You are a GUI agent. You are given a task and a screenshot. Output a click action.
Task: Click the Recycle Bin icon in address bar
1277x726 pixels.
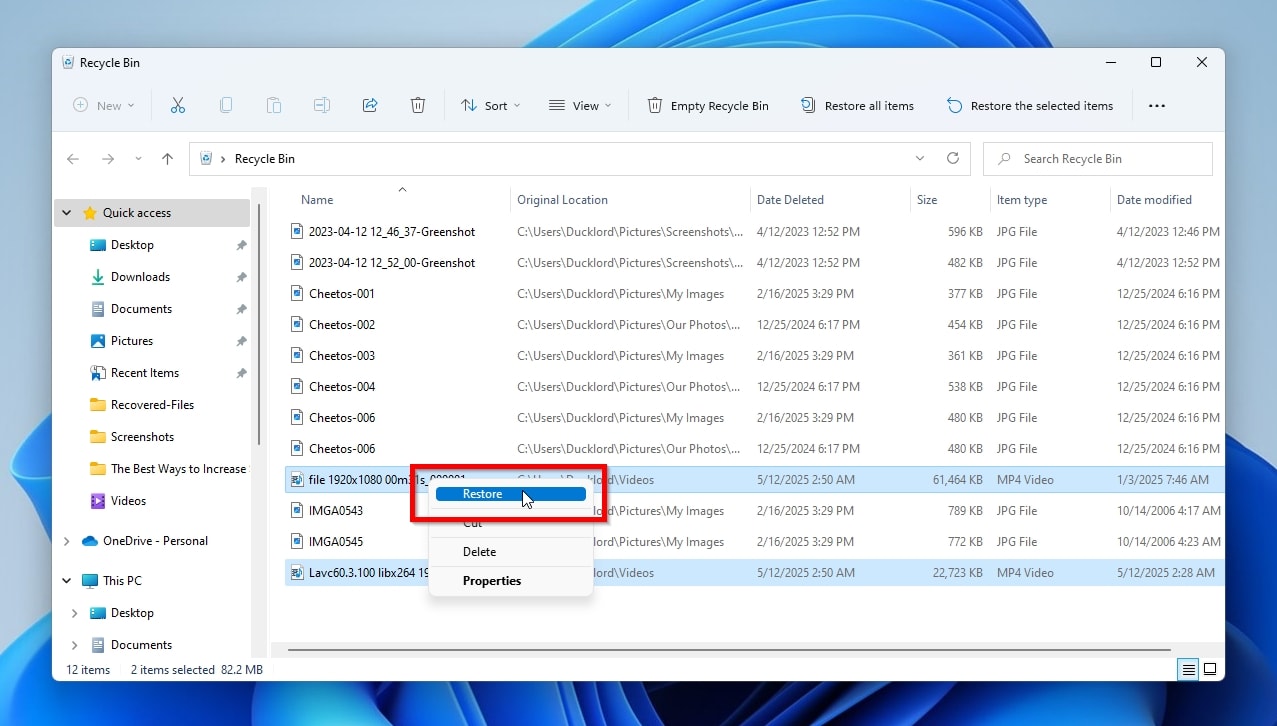tap(206, 158)
